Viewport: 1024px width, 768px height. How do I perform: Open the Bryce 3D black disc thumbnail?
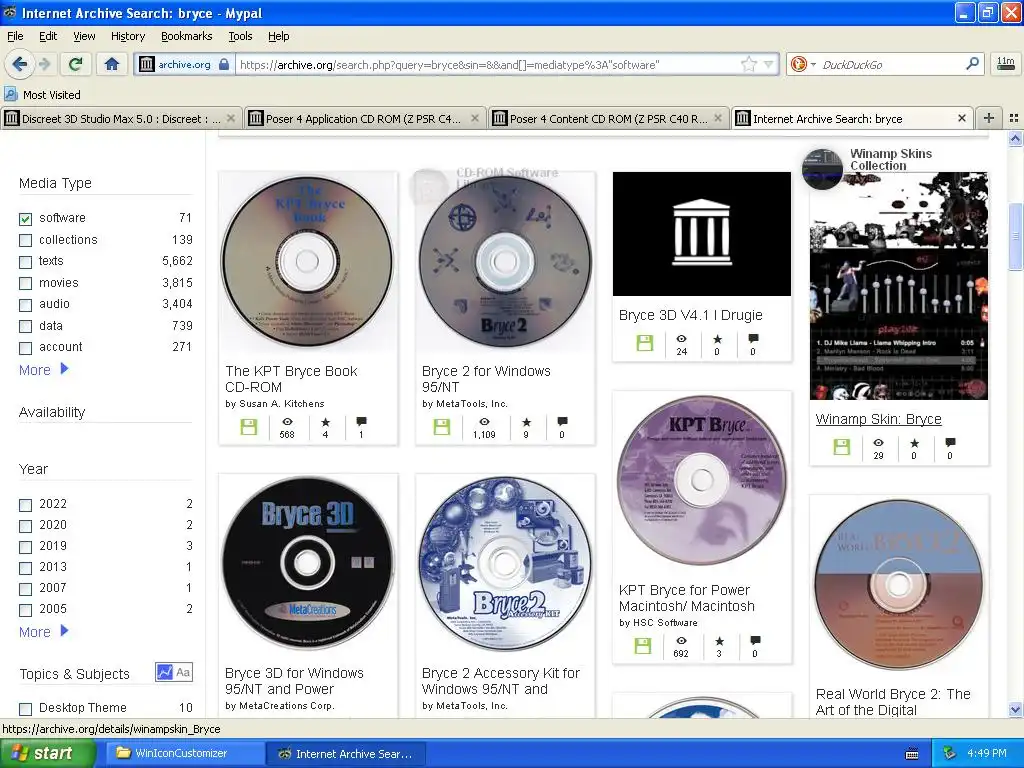click(308, 564)
